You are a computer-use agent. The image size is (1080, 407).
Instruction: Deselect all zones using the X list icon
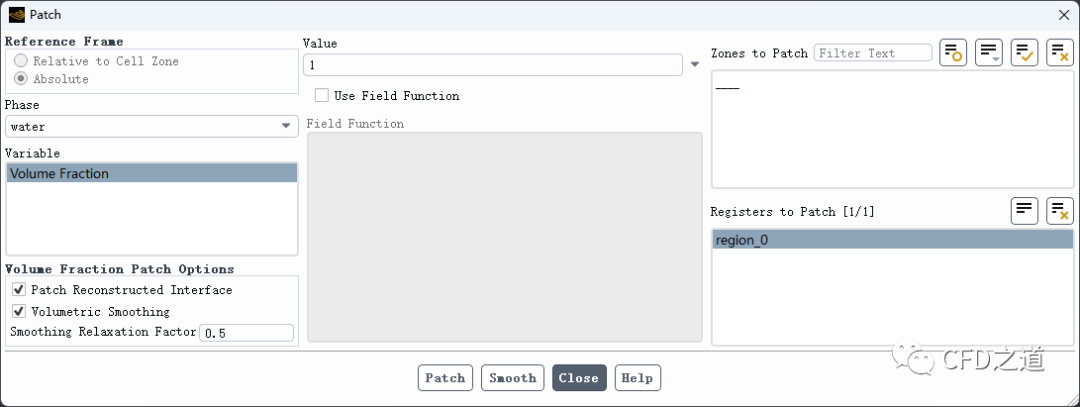[1060, 53]
